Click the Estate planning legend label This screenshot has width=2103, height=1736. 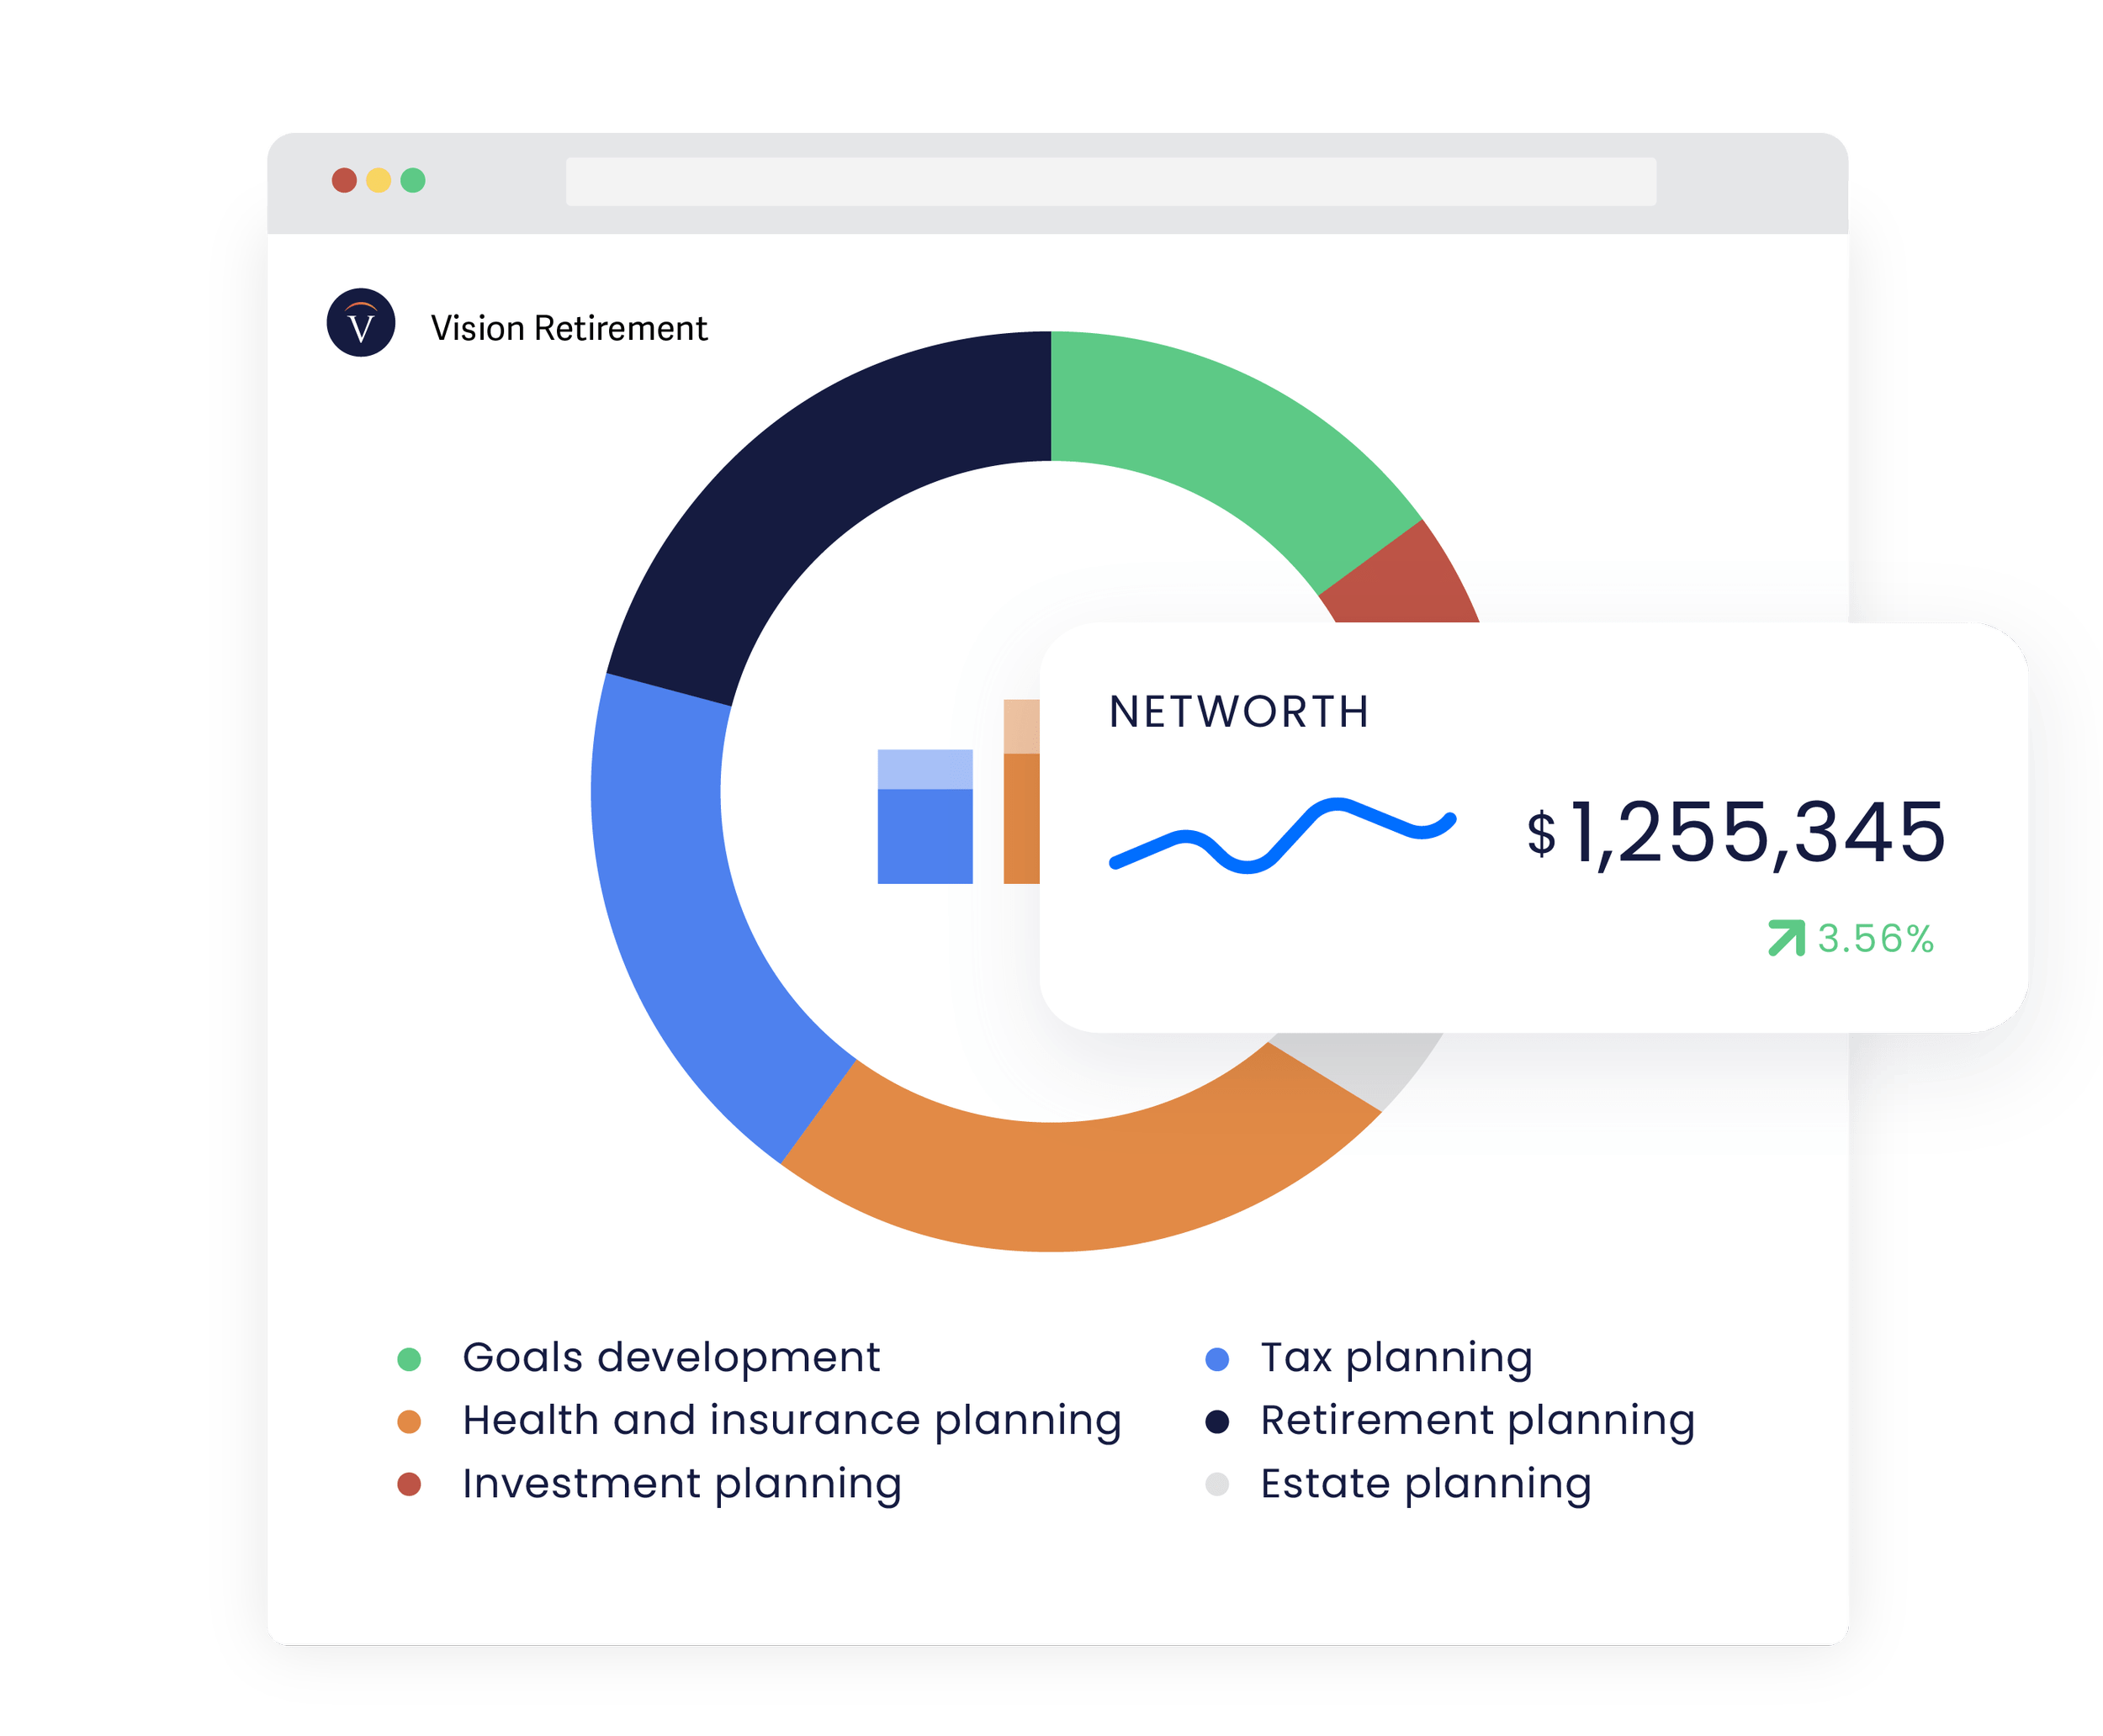click(x=1425, y=1483)
